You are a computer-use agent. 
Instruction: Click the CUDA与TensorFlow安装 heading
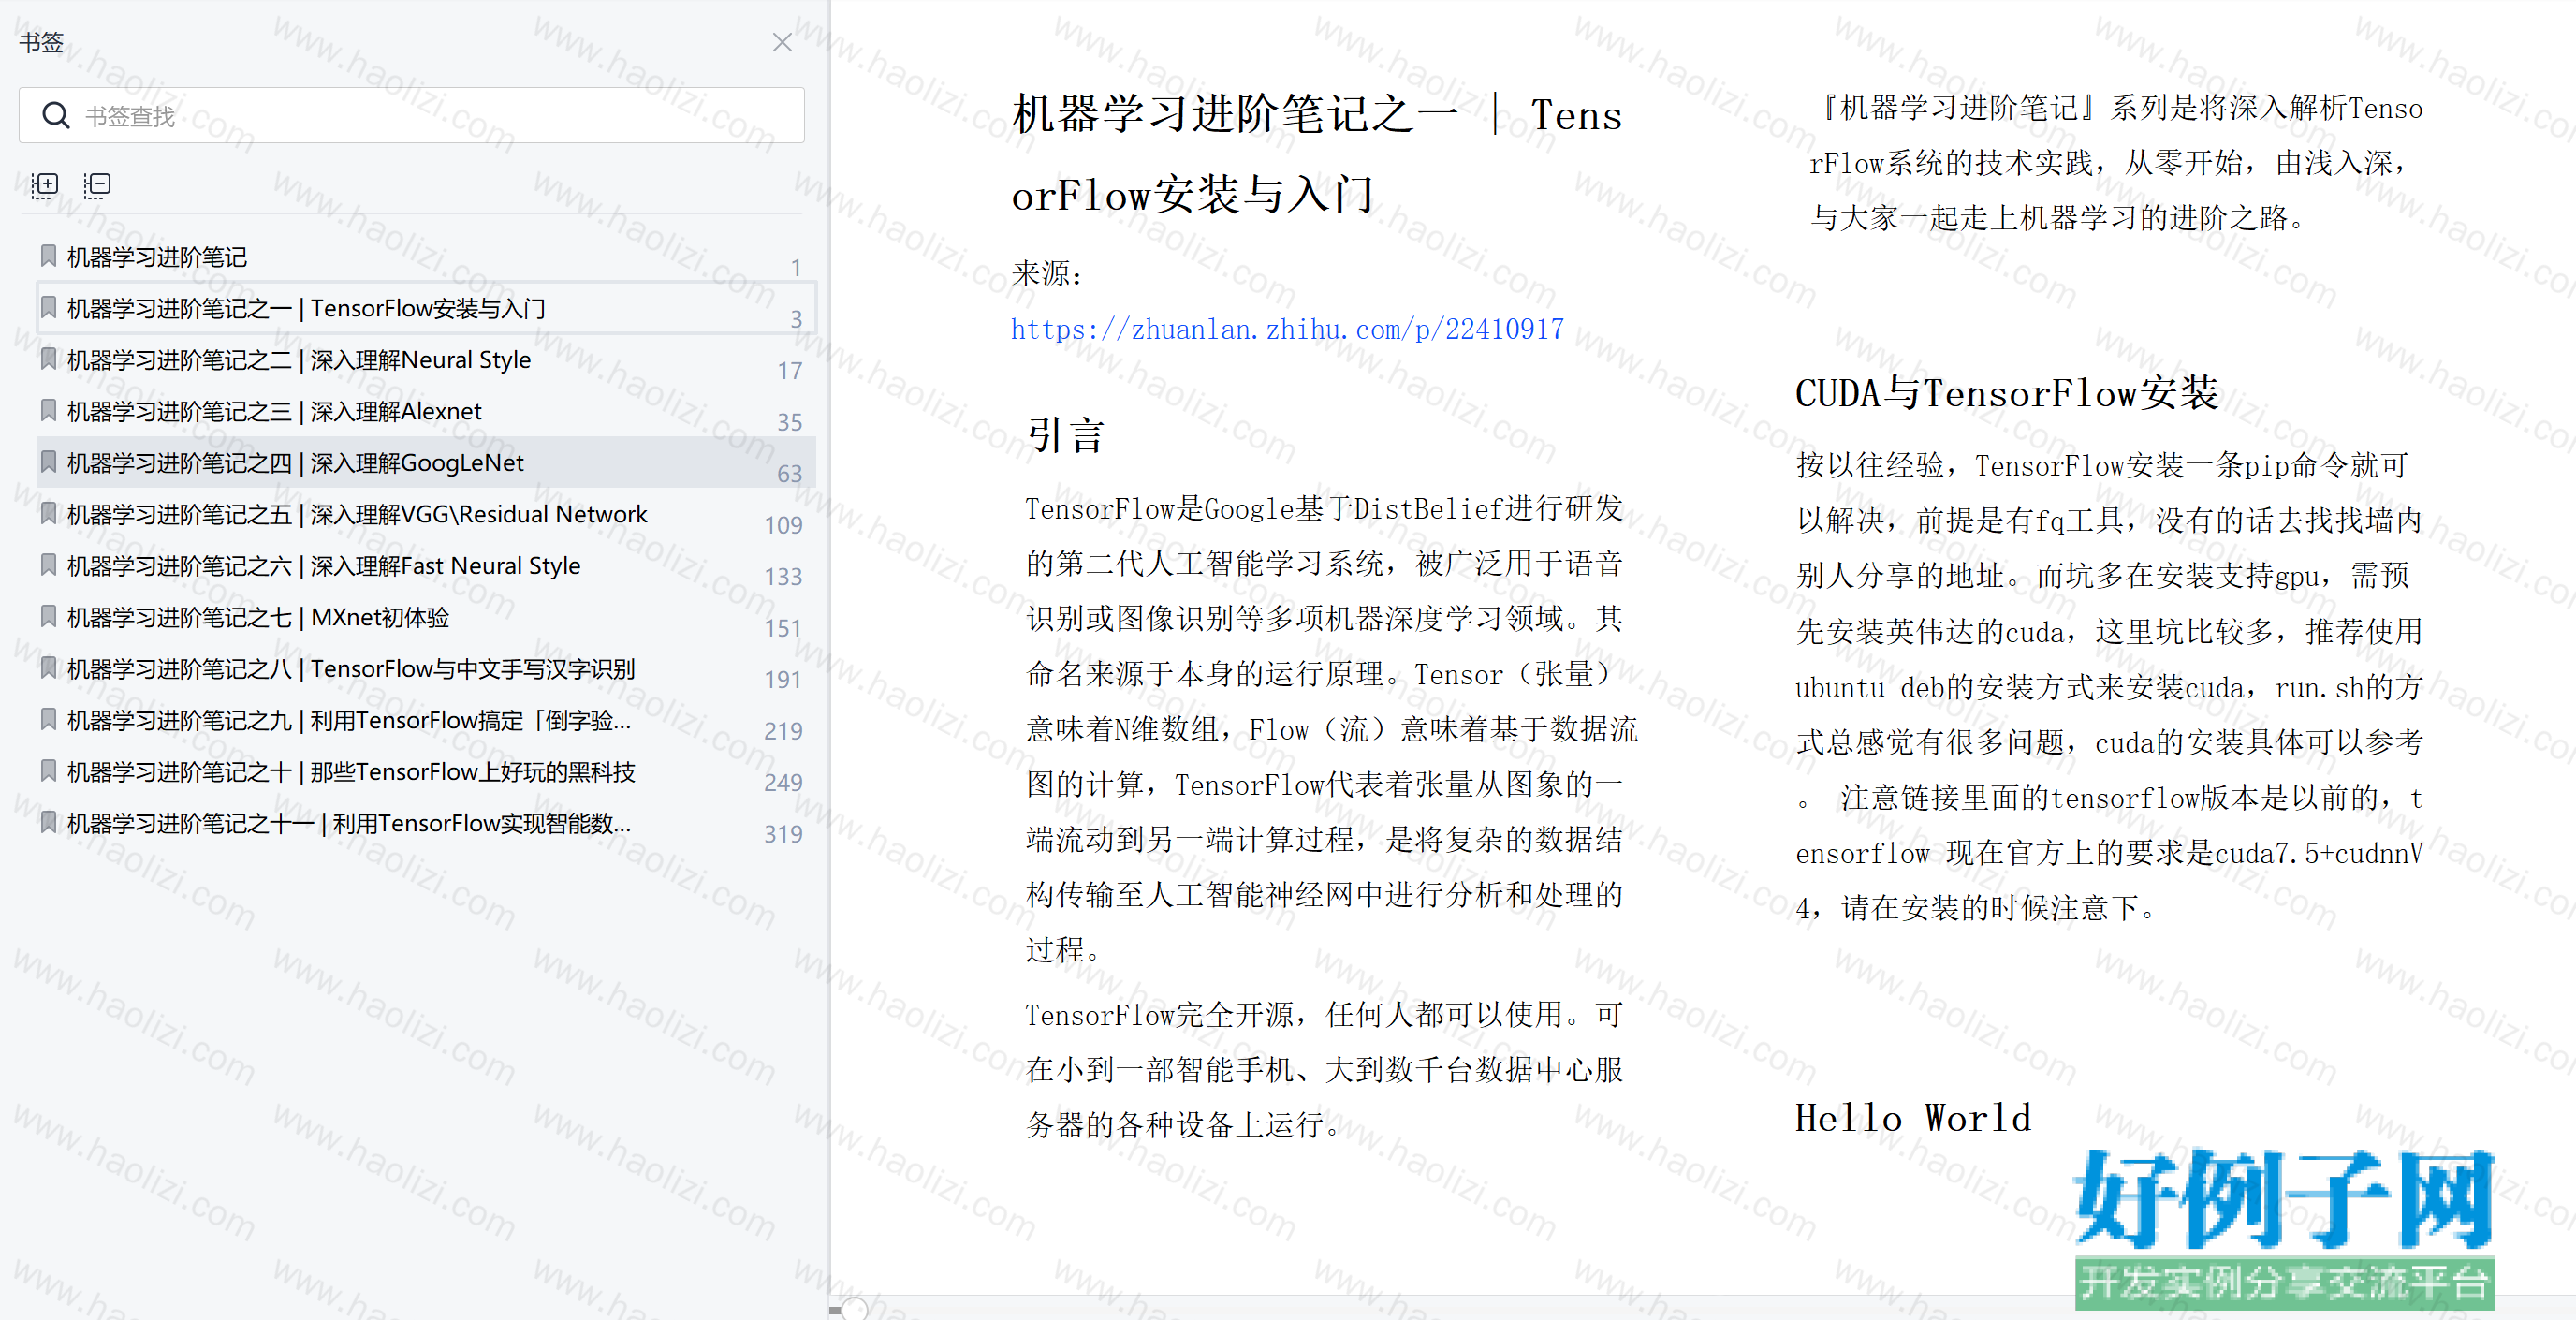2007,393
